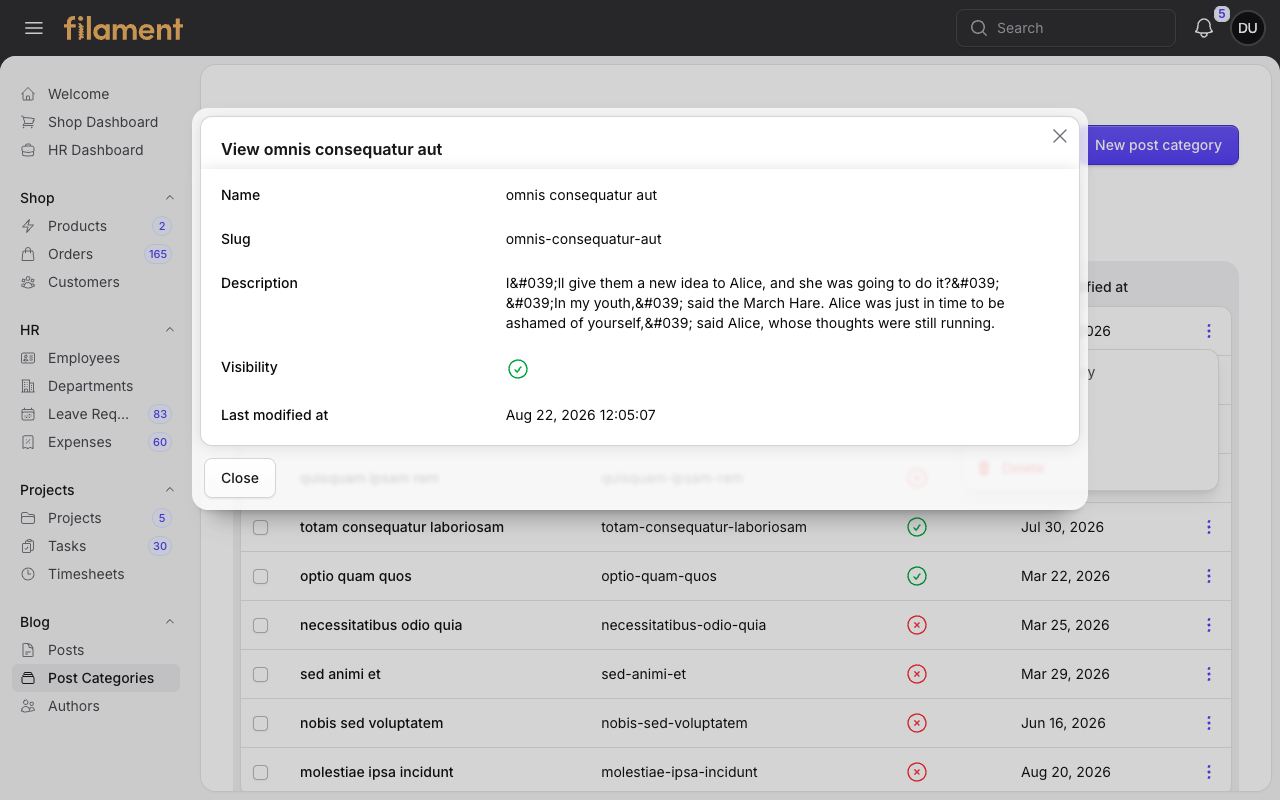Click the Customers group icon
This screenshot has width=1280, height=800.
28,282
